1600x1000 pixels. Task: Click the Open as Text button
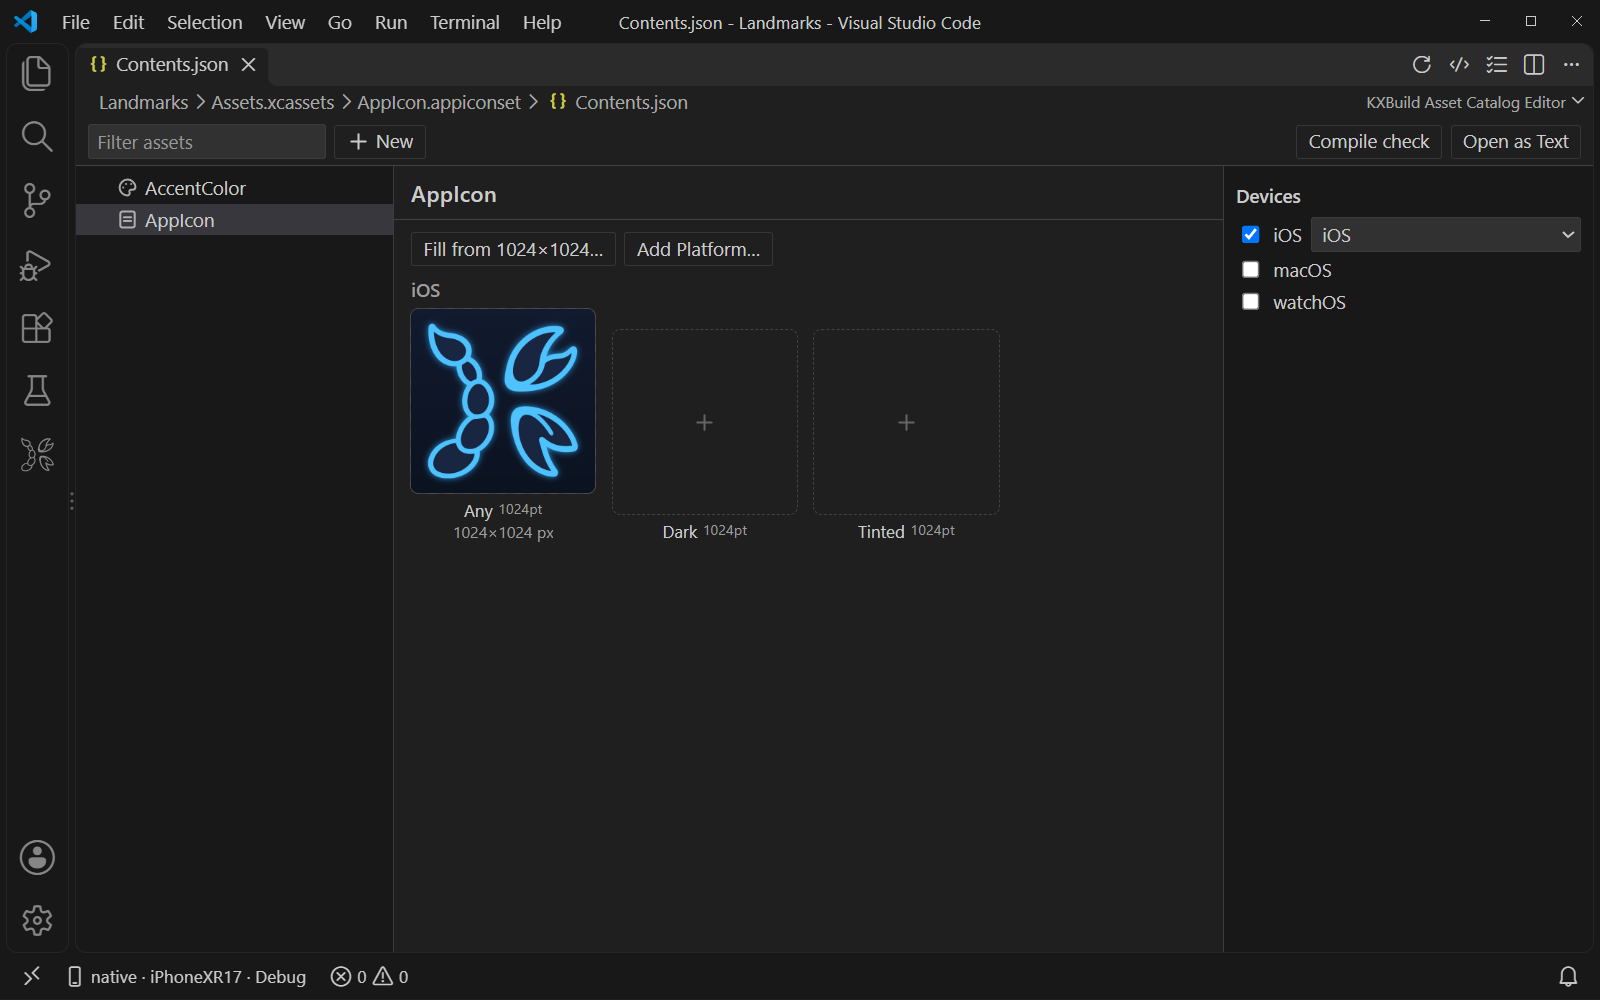[1515, 142]
